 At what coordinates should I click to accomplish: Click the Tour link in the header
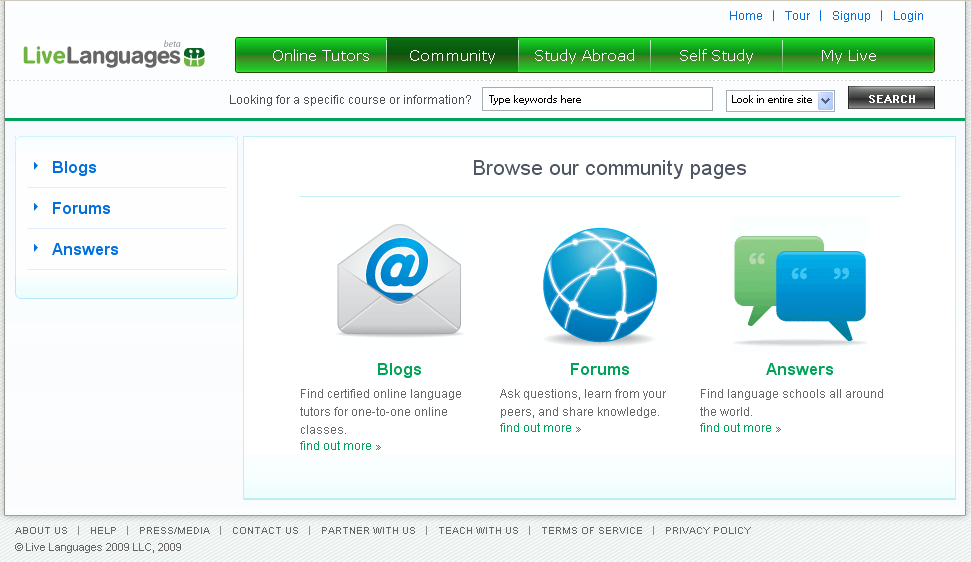pos(797,16)
